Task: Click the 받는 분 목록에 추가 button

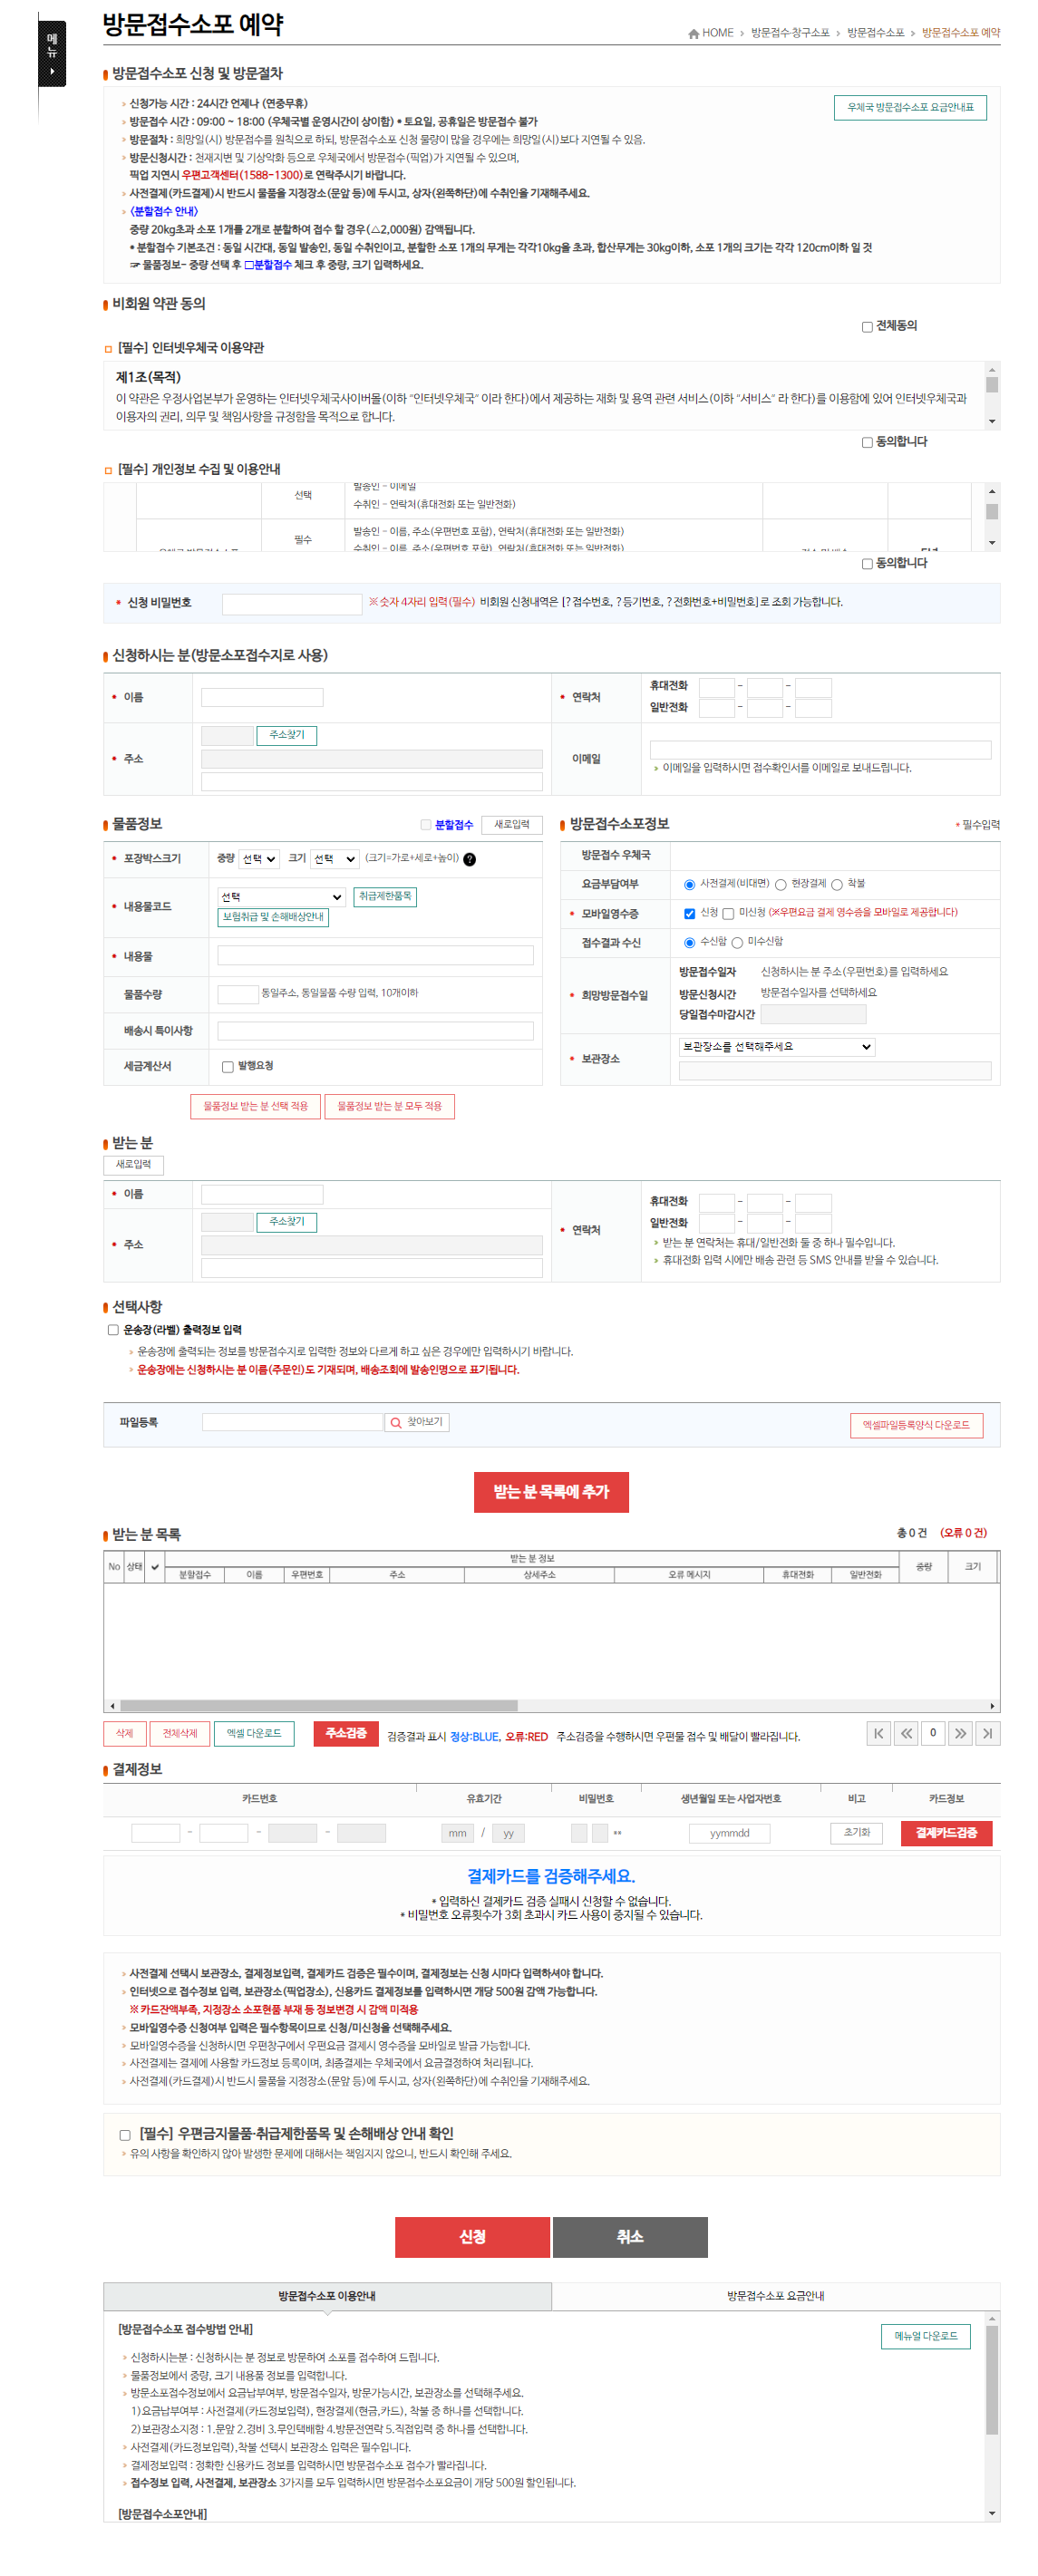Action: point(551,1492)
